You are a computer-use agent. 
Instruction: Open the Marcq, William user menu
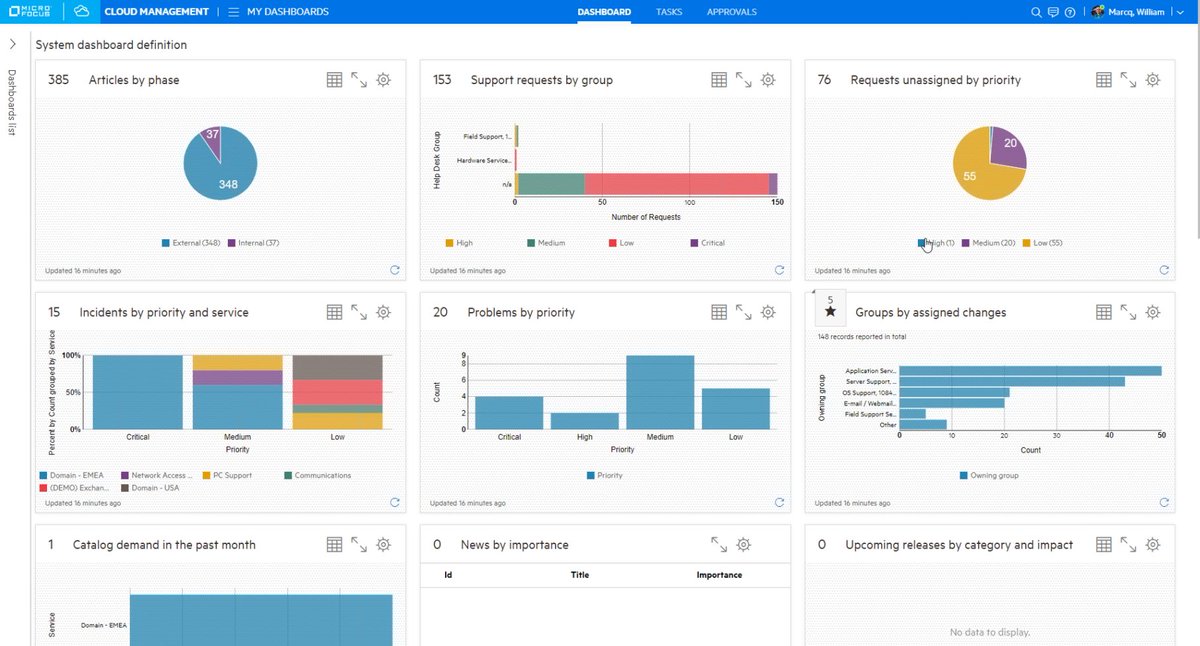click(1138, 12)
